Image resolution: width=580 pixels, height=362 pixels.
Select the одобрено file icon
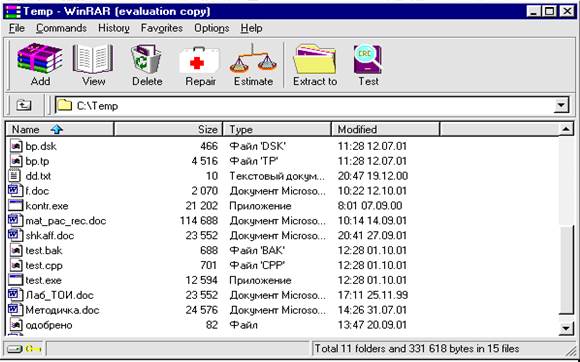coord(16,325)
